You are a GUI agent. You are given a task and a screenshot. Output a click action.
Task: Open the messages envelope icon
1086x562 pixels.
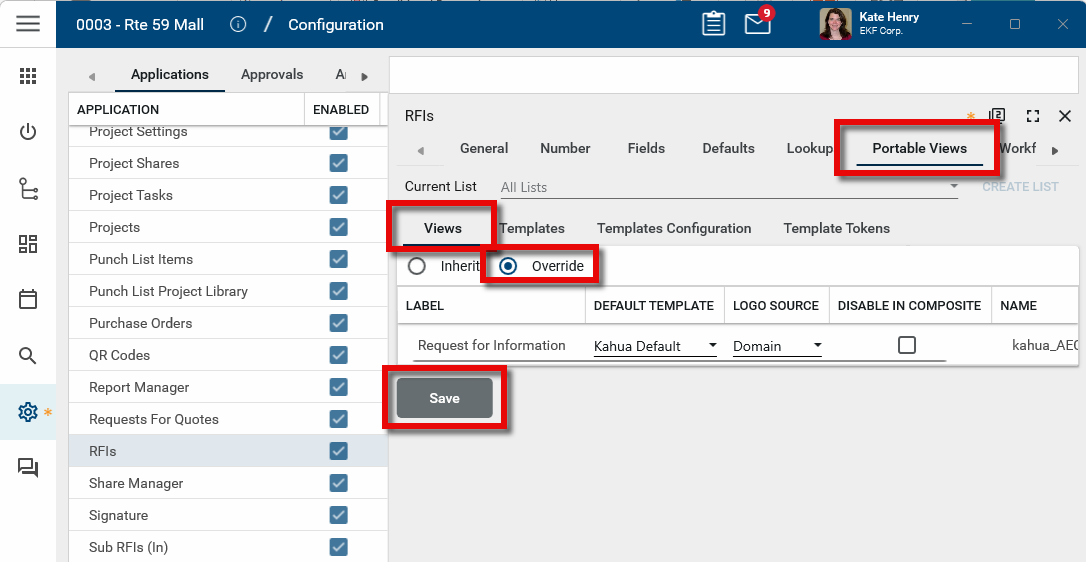[x=757, y=24]
